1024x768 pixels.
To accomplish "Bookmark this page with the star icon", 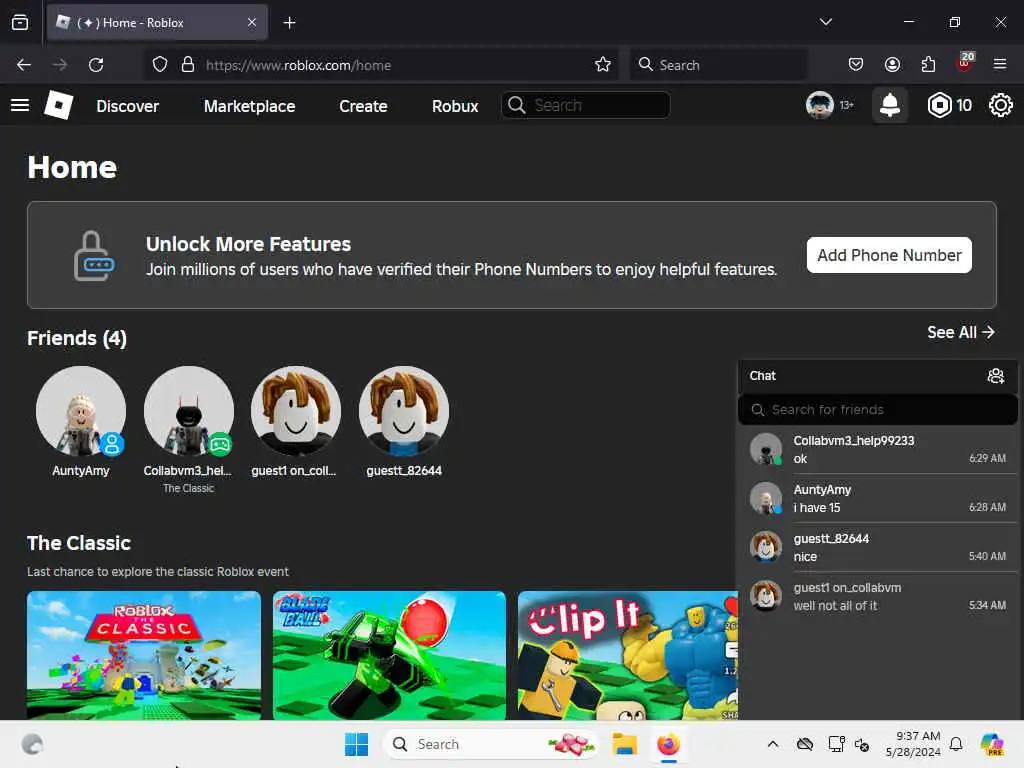I will pyautogui.click(x=602, y=65).
